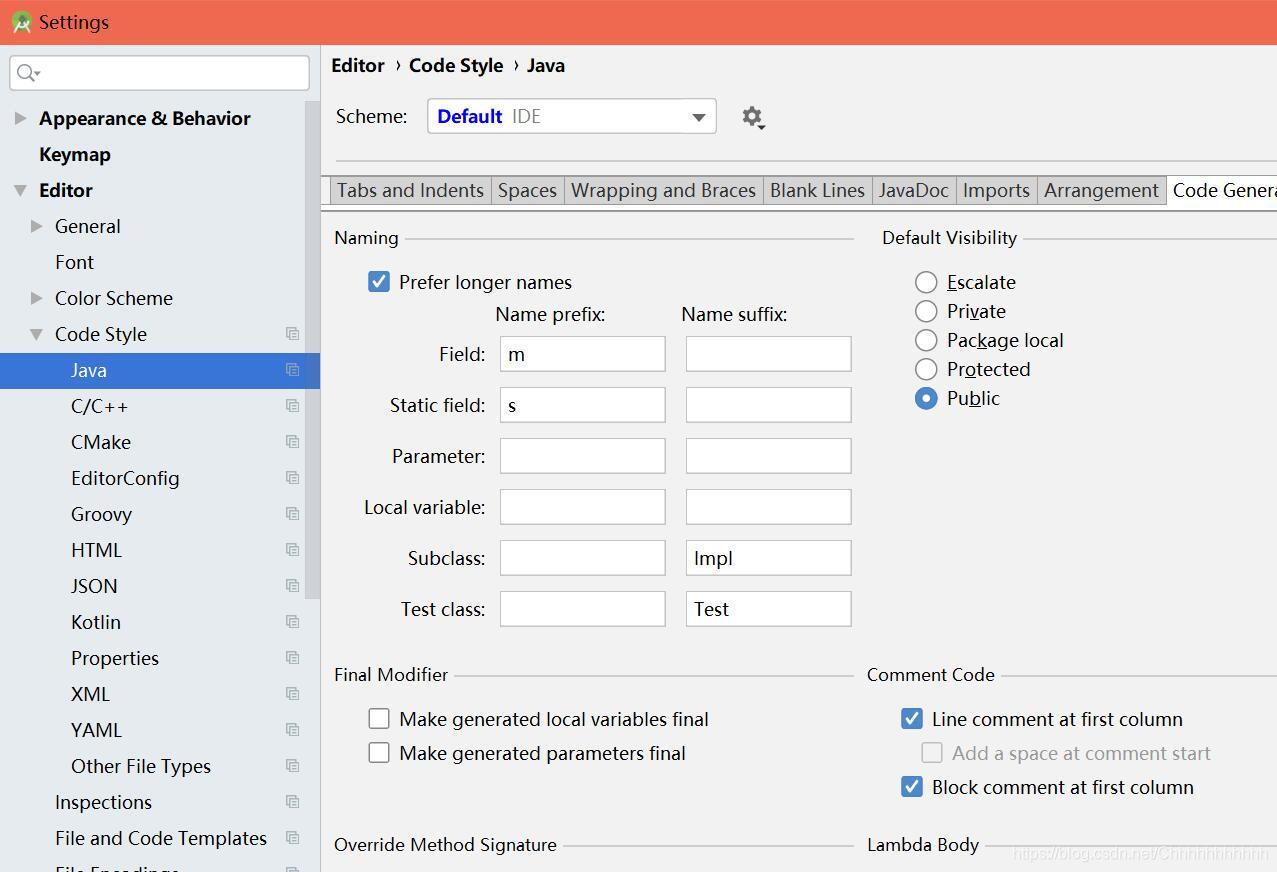Open Font settings
Screen dimensions: 1277x872
pos(74,262)
